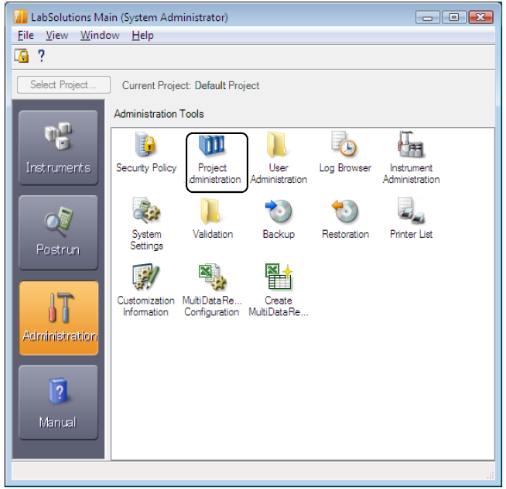Launch the Log Browser
The width and height of the screenshot is (506, 489).
(x=345, y=153)
